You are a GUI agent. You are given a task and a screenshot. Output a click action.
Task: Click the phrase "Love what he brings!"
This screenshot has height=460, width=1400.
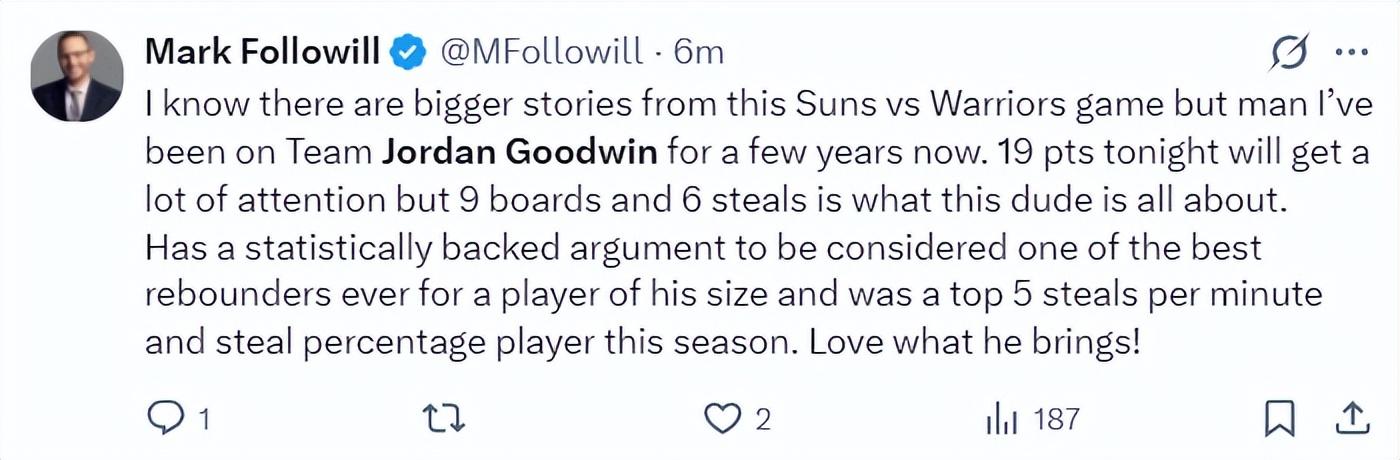pyautogui.click(x=974, y=343)
